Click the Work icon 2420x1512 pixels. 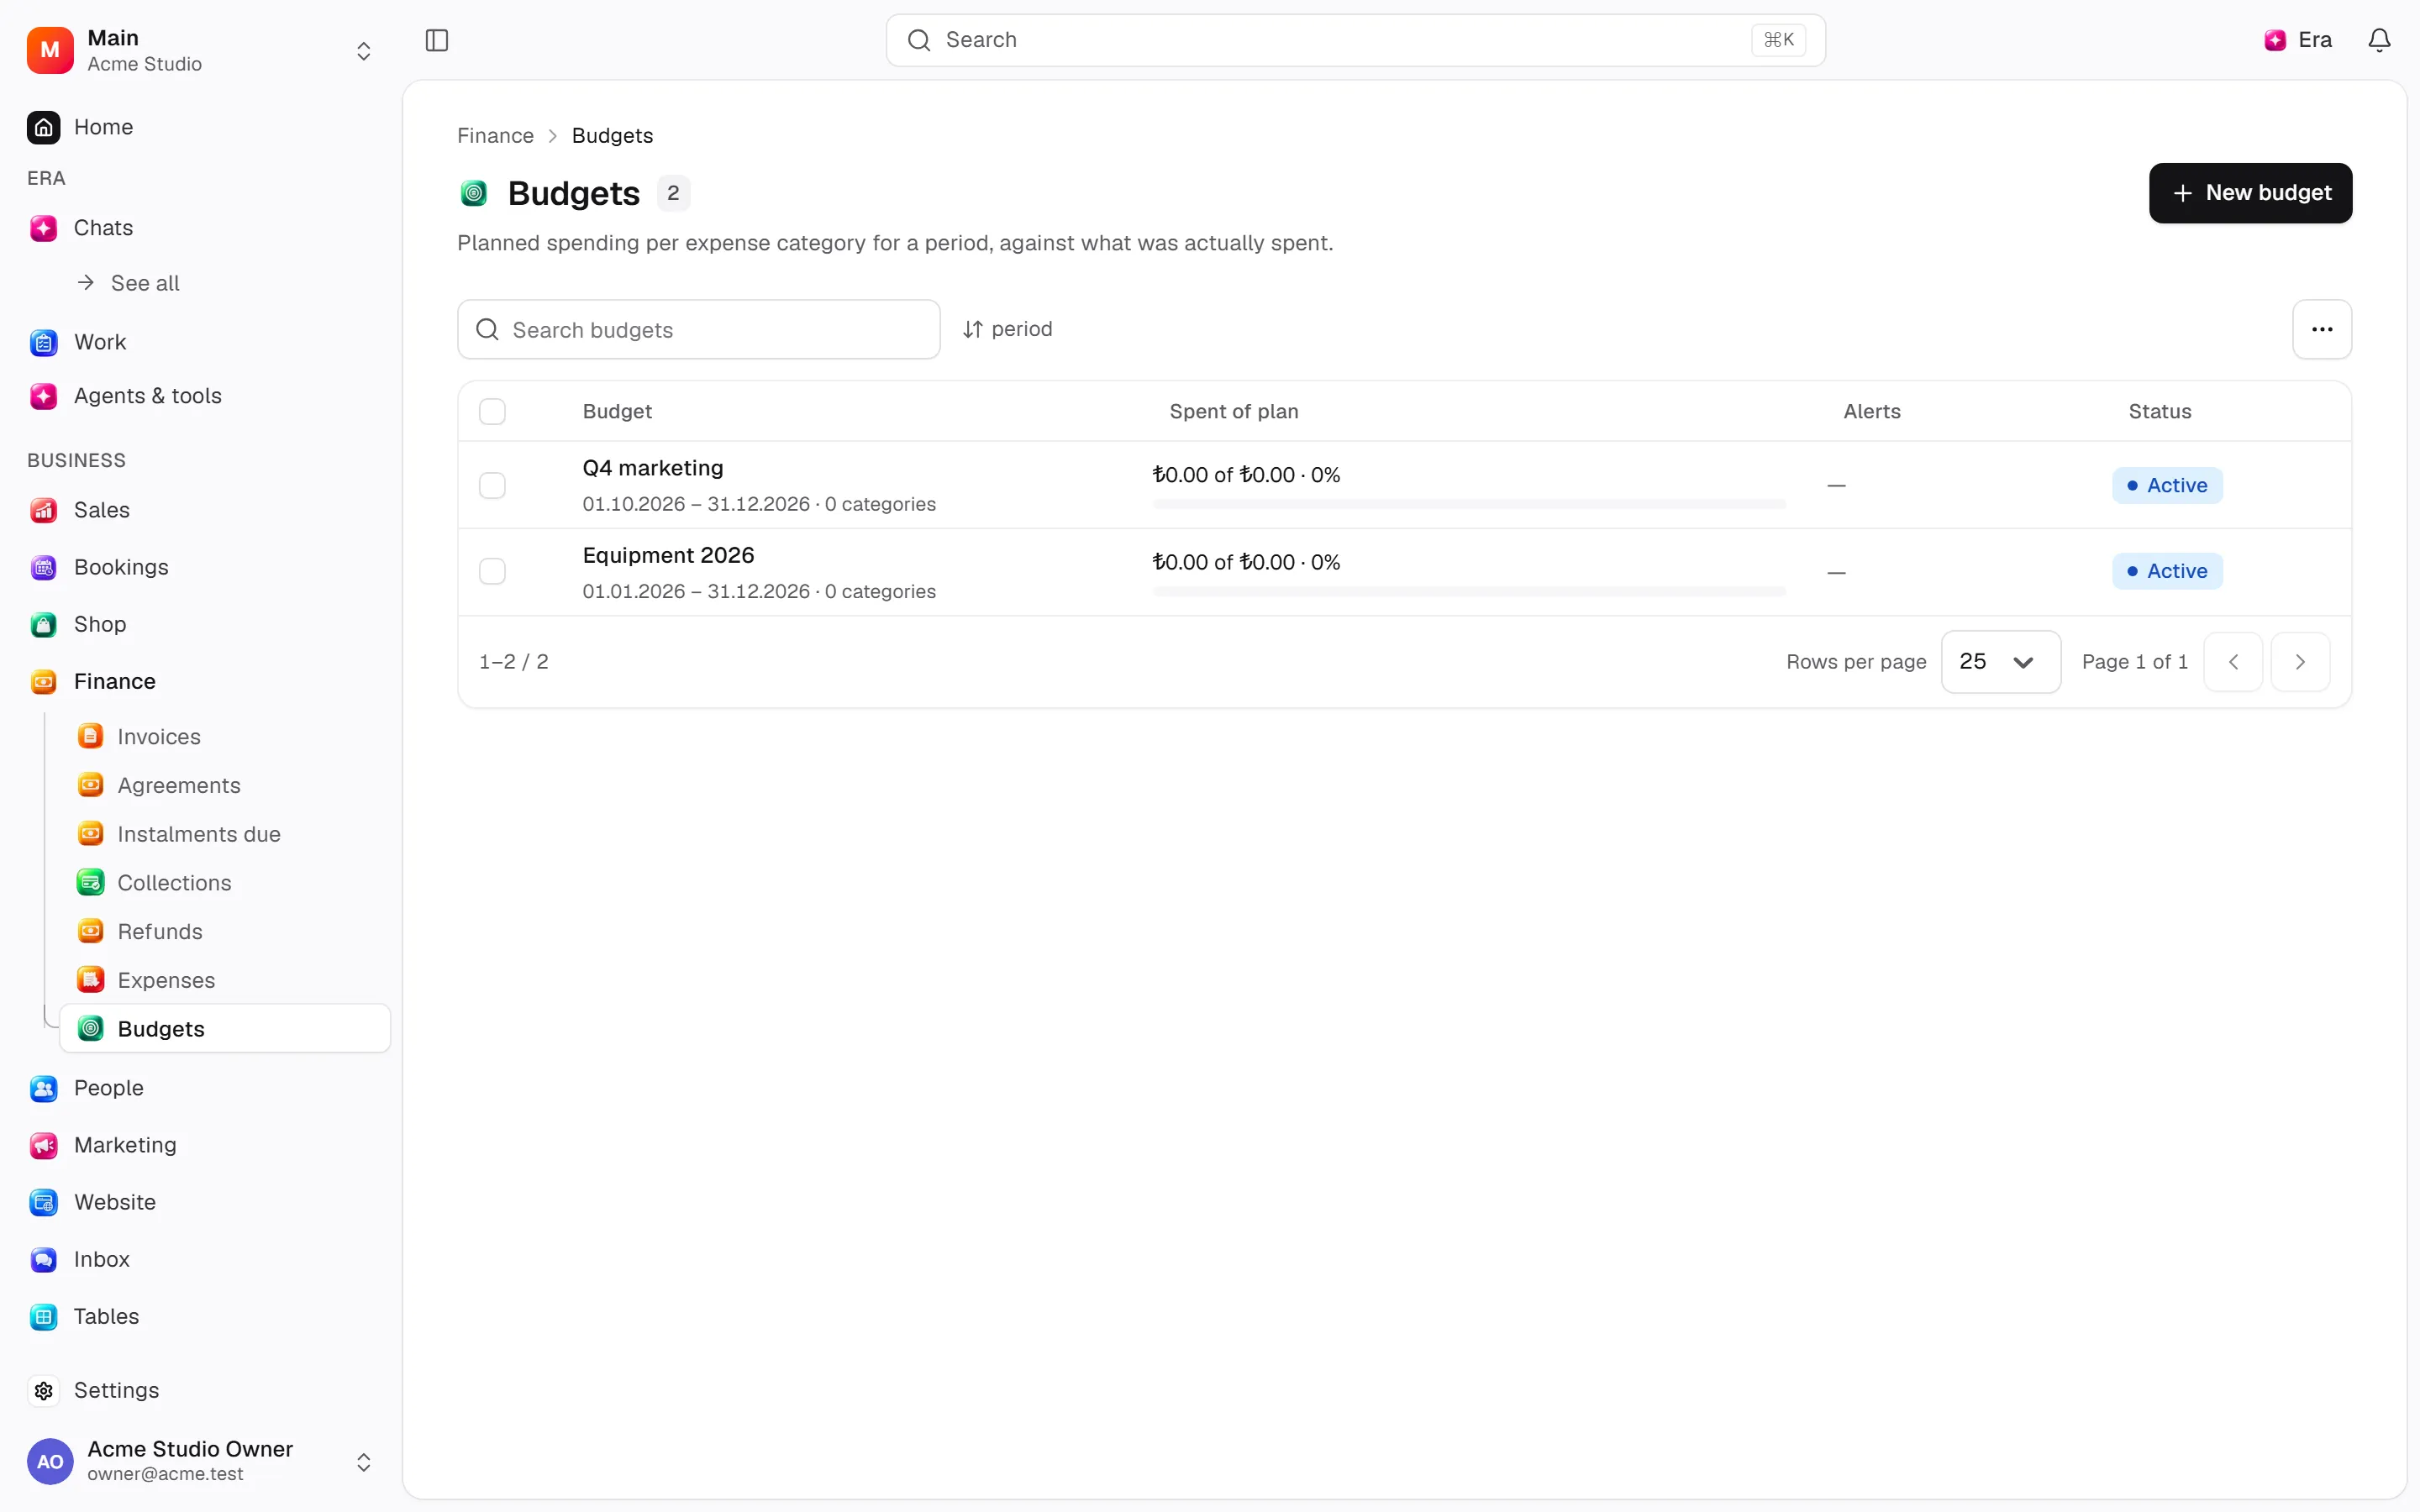[43, 342]
